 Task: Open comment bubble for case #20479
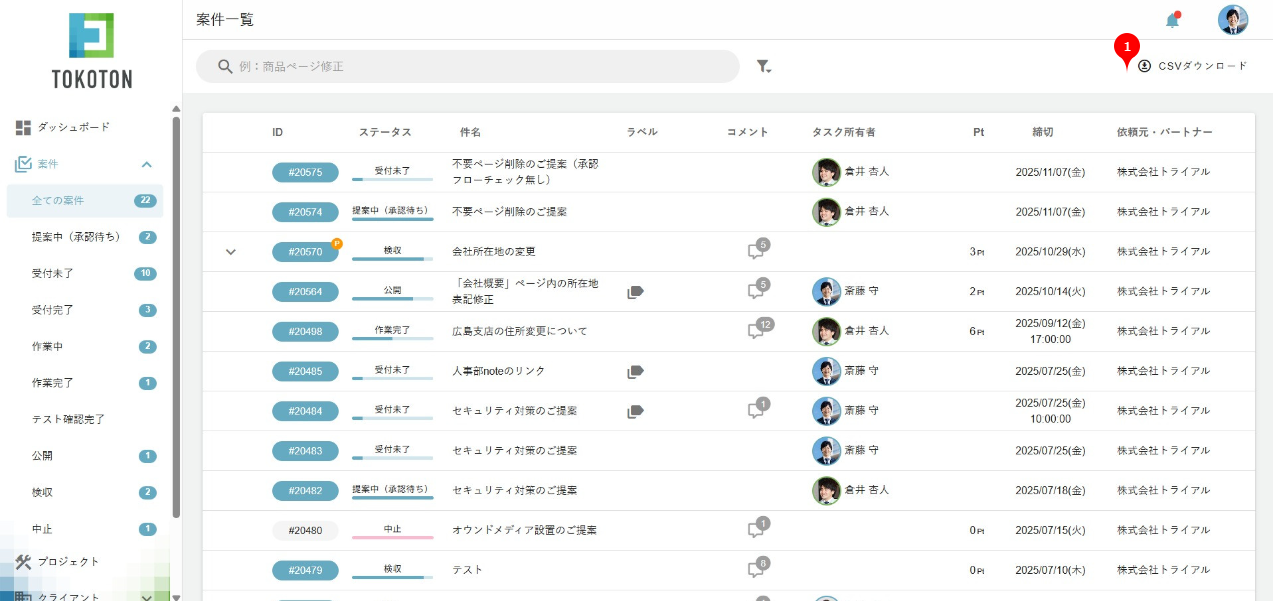[x=756, y=570]
